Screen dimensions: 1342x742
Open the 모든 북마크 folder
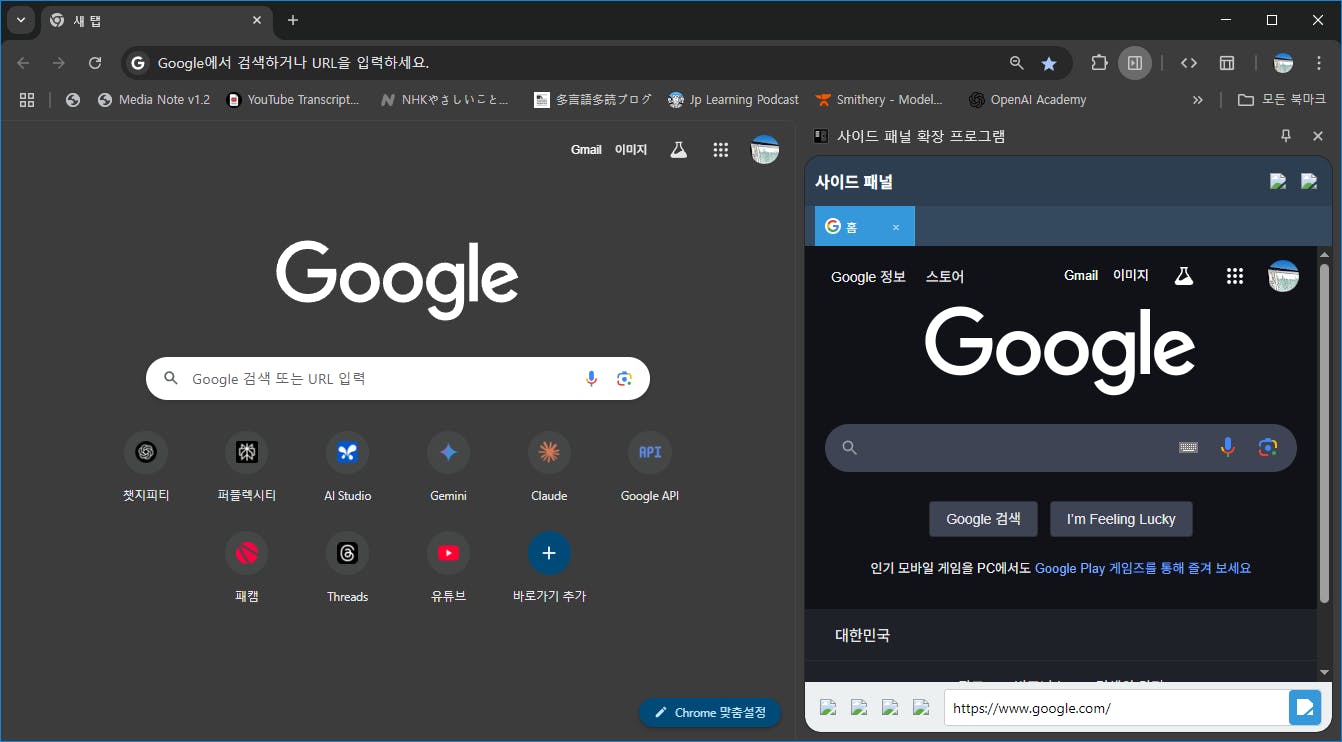coord(1282,100)
